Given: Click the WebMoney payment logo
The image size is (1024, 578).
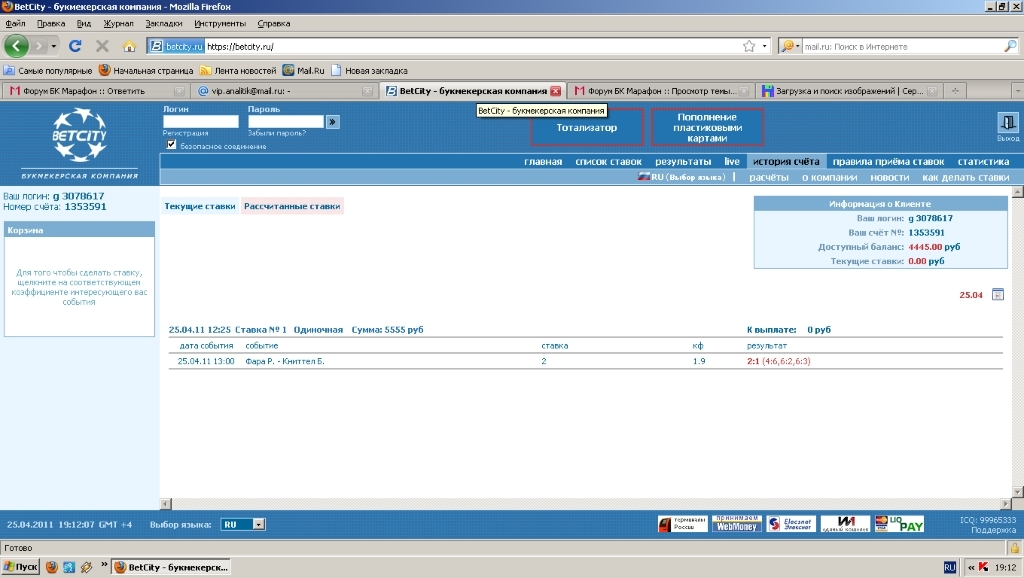Looking at the screenshot, I should (x=736, y=524).
